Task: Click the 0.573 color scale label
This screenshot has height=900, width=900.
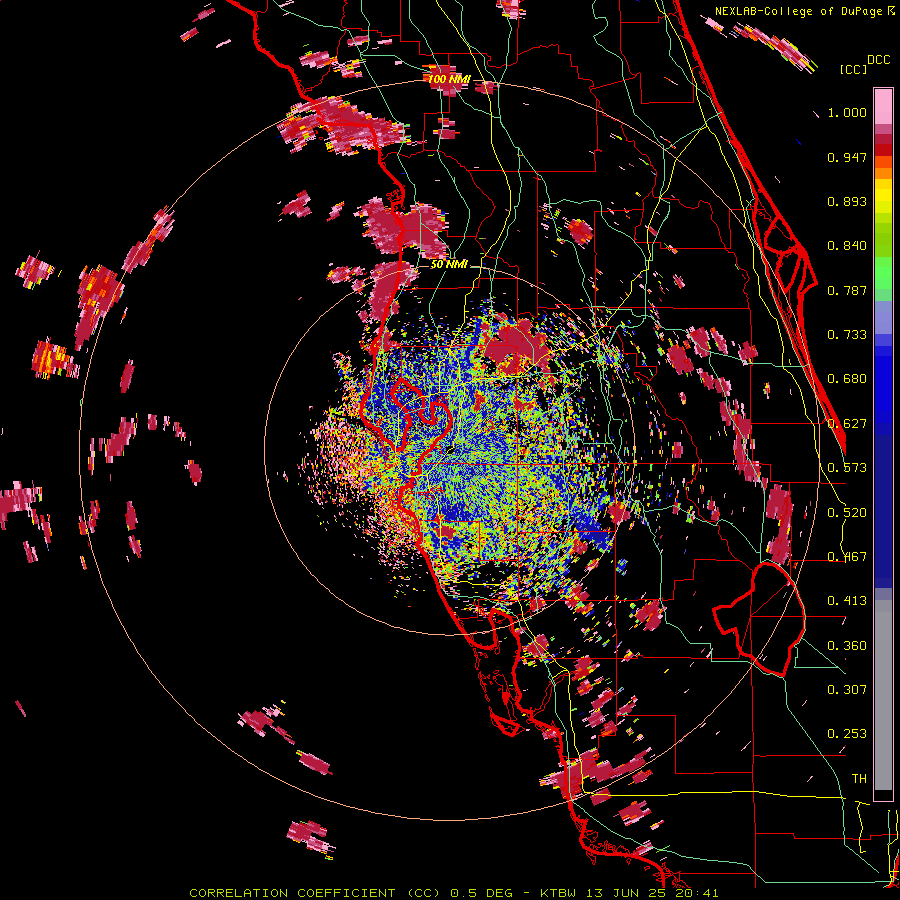Action: (847, 468)
